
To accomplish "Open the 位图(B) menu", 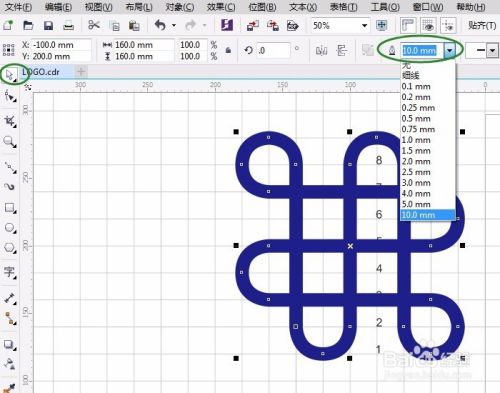I will (262, 7).
